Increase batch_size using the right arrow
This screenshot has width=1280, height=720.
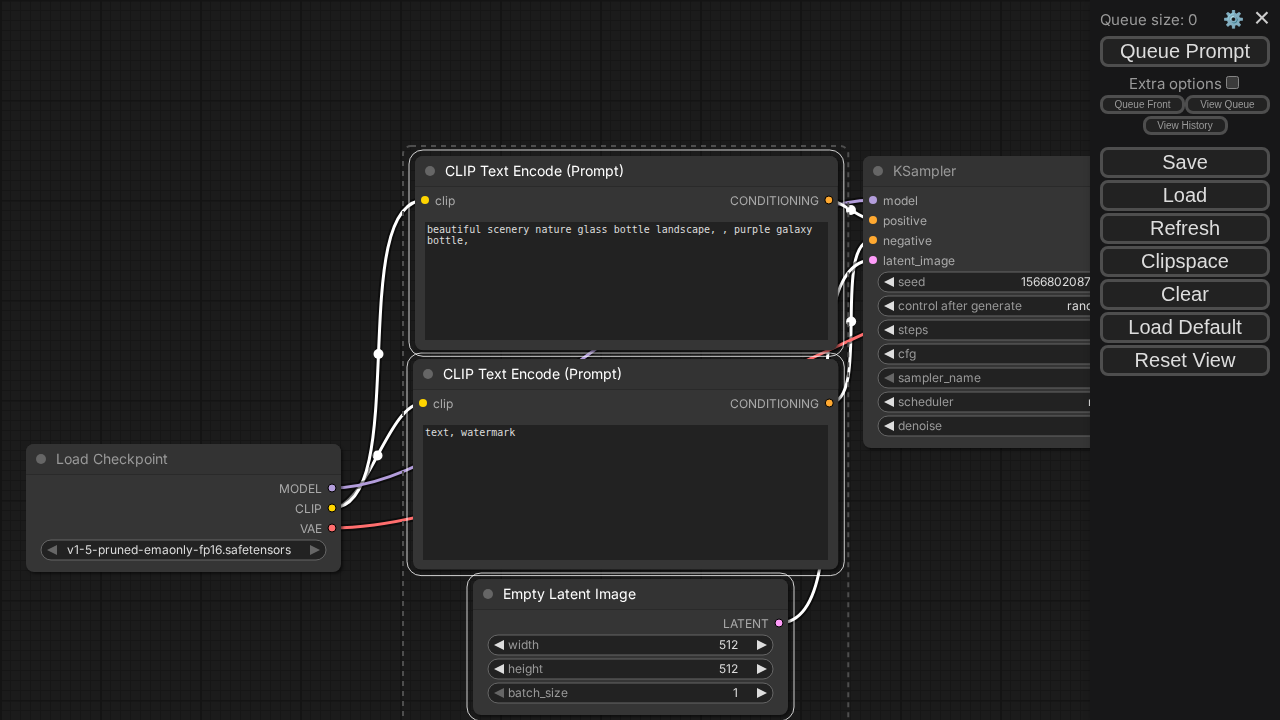pyautogui.click(x=761, y=693)
